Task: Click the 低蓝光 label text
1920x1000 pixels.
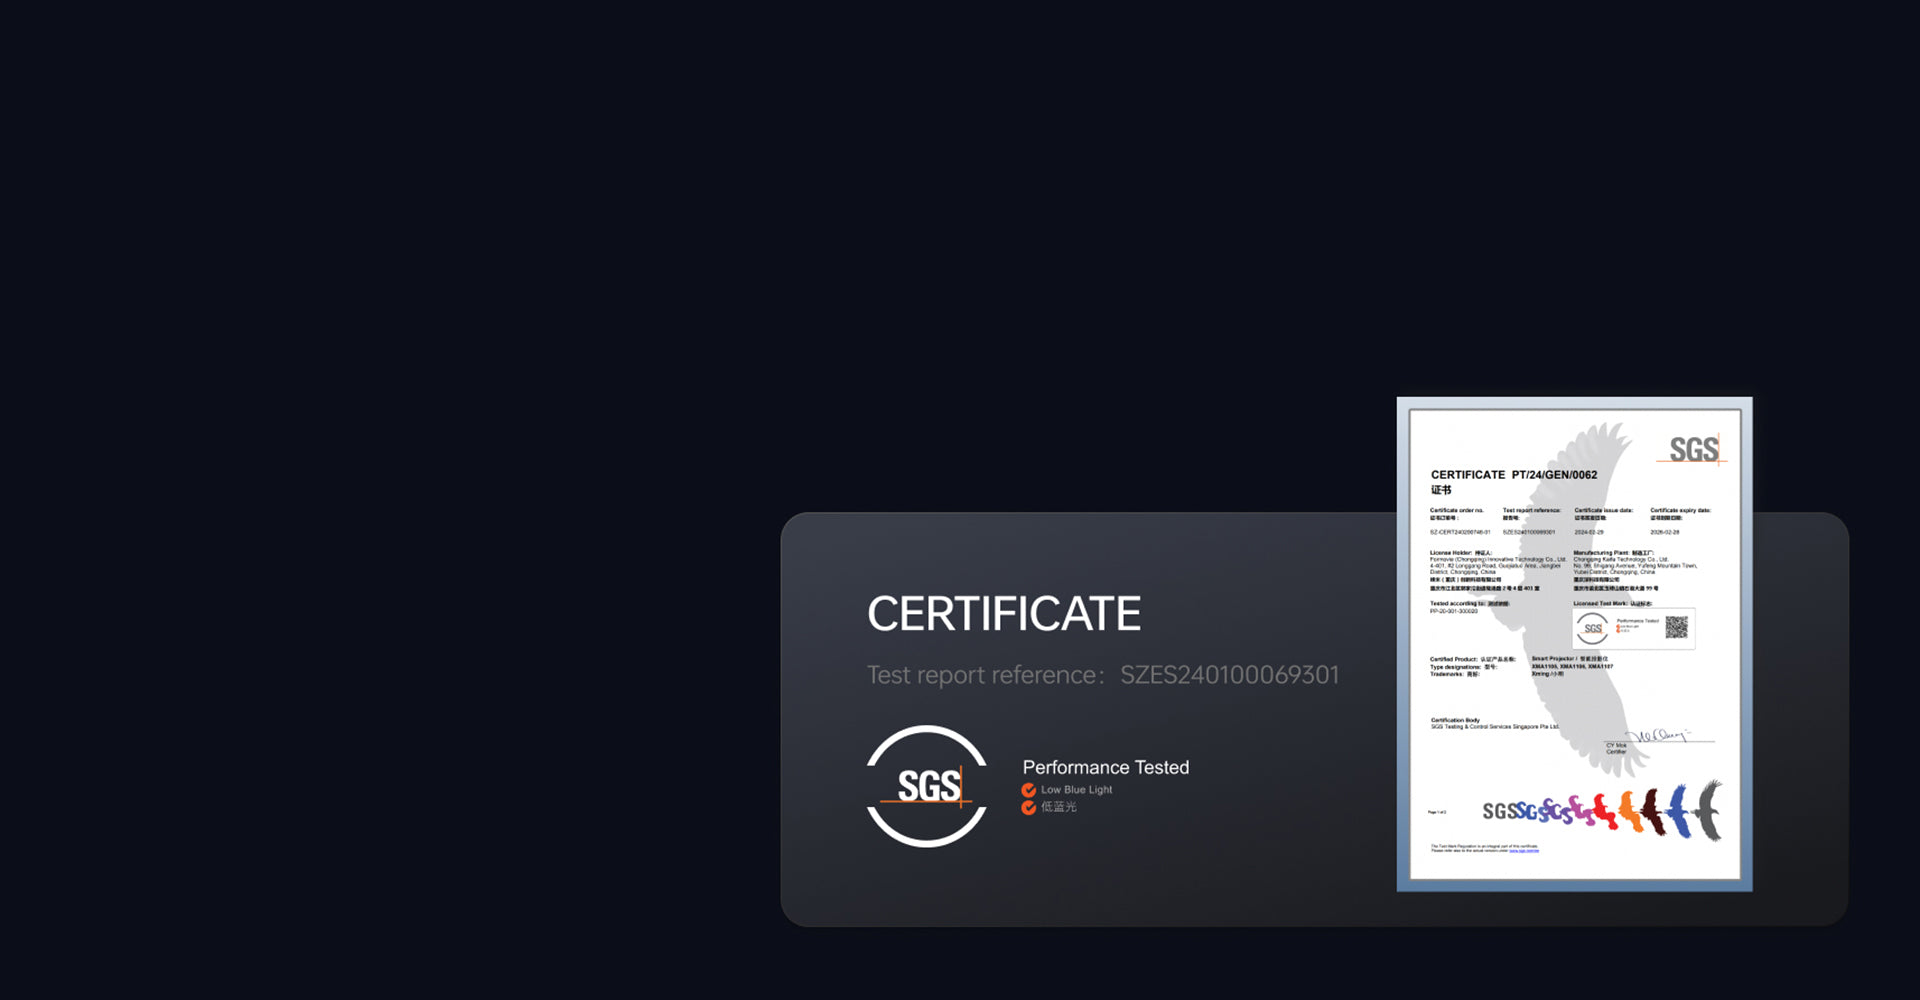Action: click(1058, 807)
